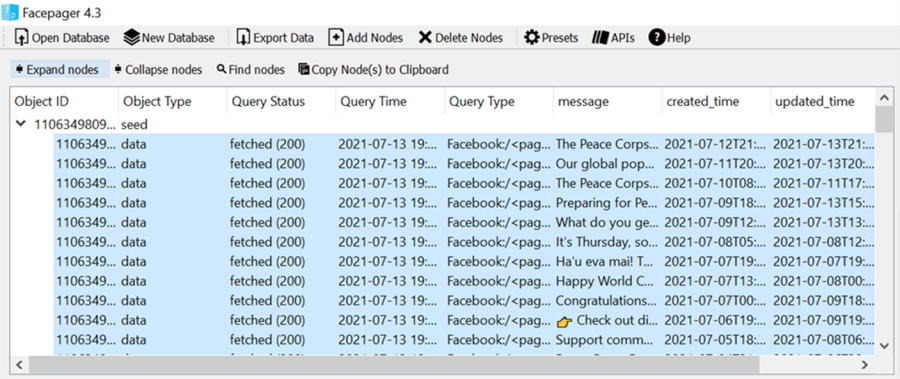Select the row starting 'Happy World C...'
The width and height of the screenshot is (900, 379).
point(464,281)
